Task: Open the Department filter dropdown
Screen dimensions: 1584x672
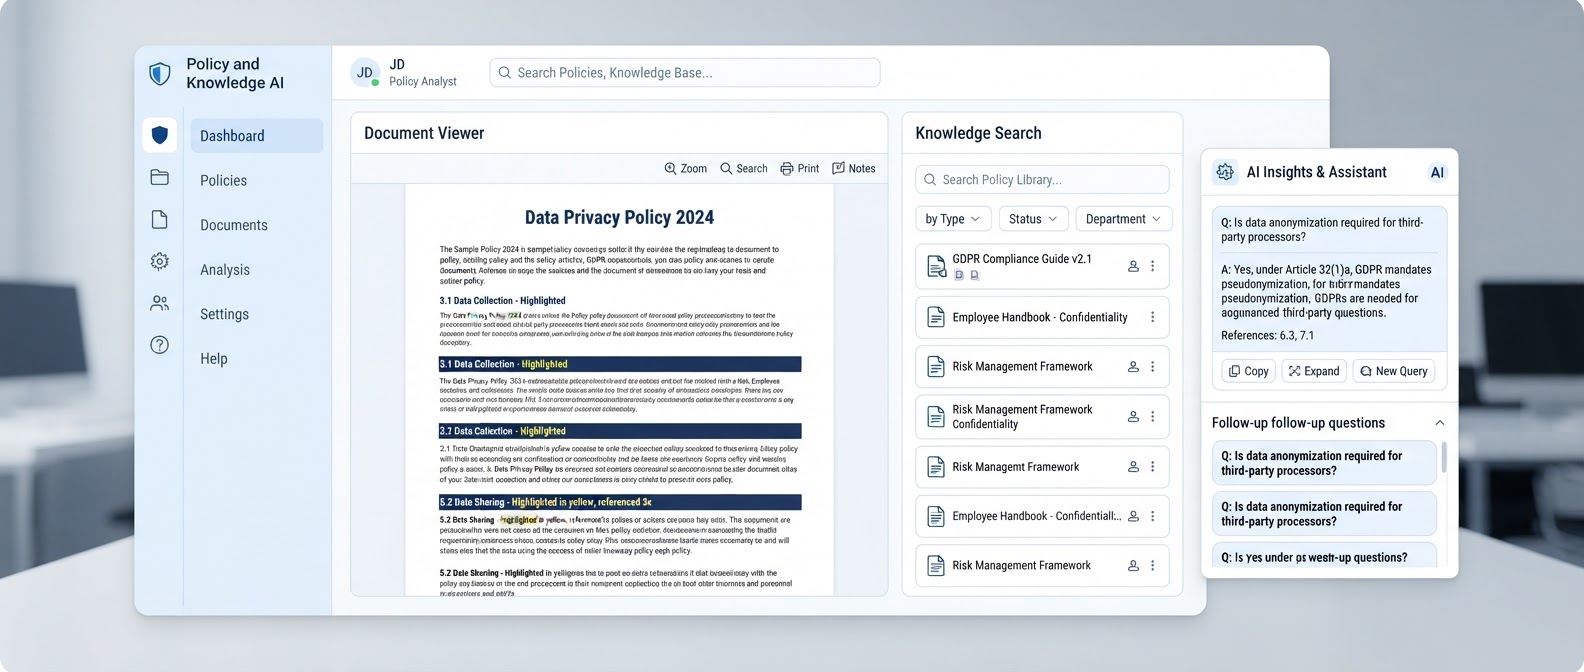Action: 1124,219
